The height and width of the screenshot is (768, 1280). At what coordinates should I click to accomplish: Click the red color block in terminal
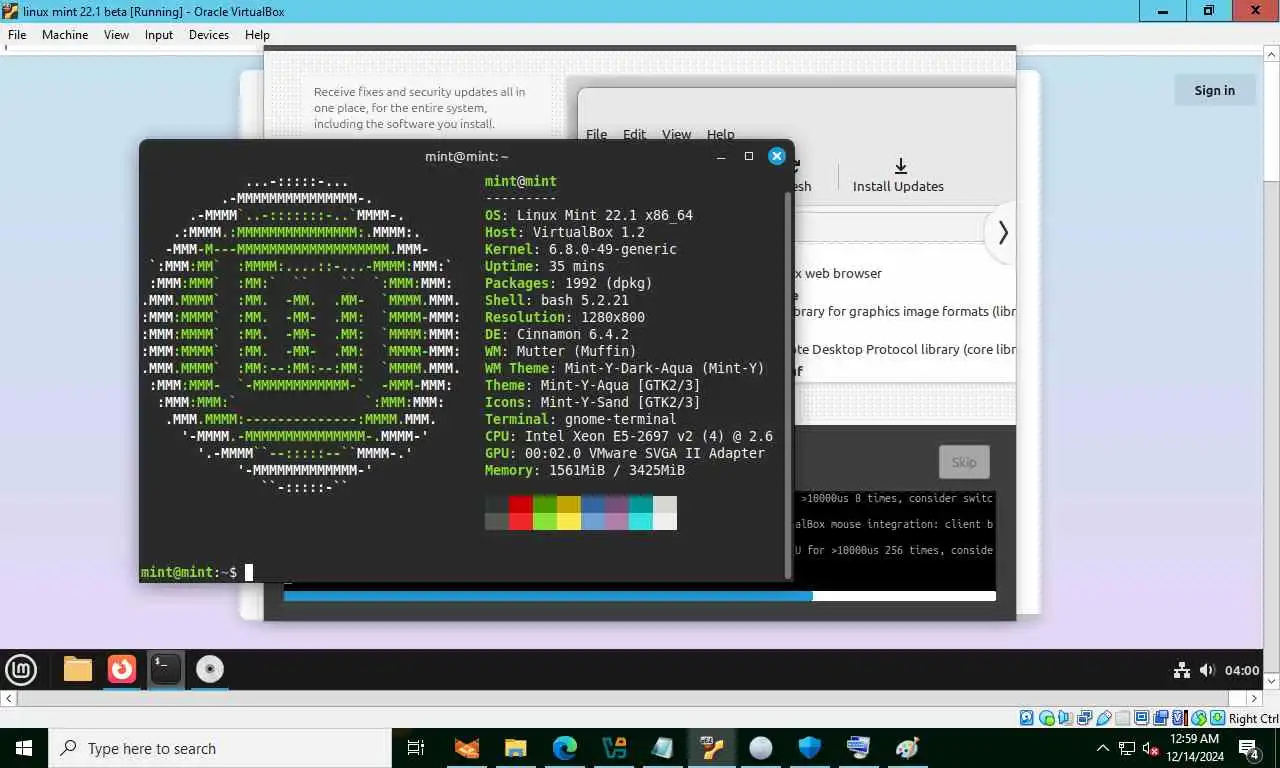pyautogui.click(x=520, y=512)
